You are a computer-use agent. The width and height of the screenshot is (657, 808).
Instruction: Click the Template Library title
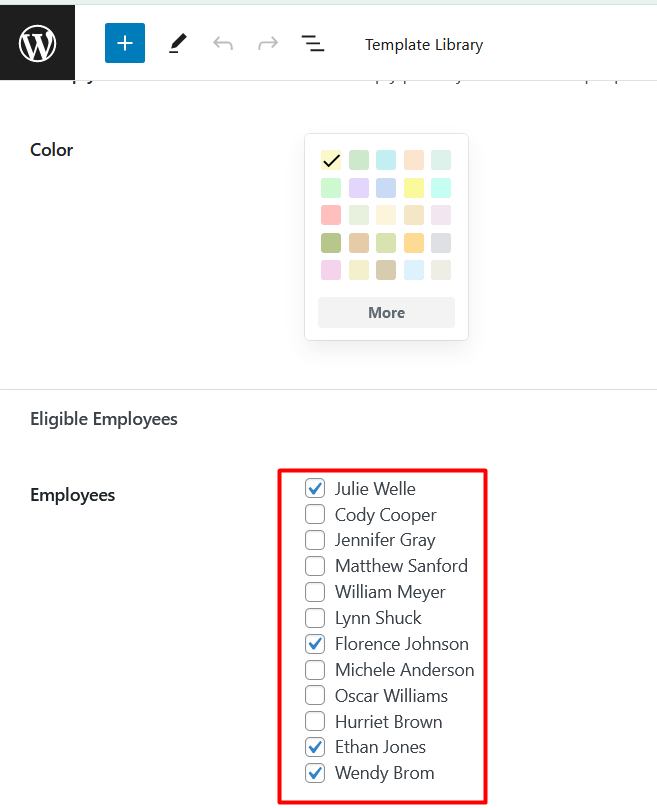point(423,45)
